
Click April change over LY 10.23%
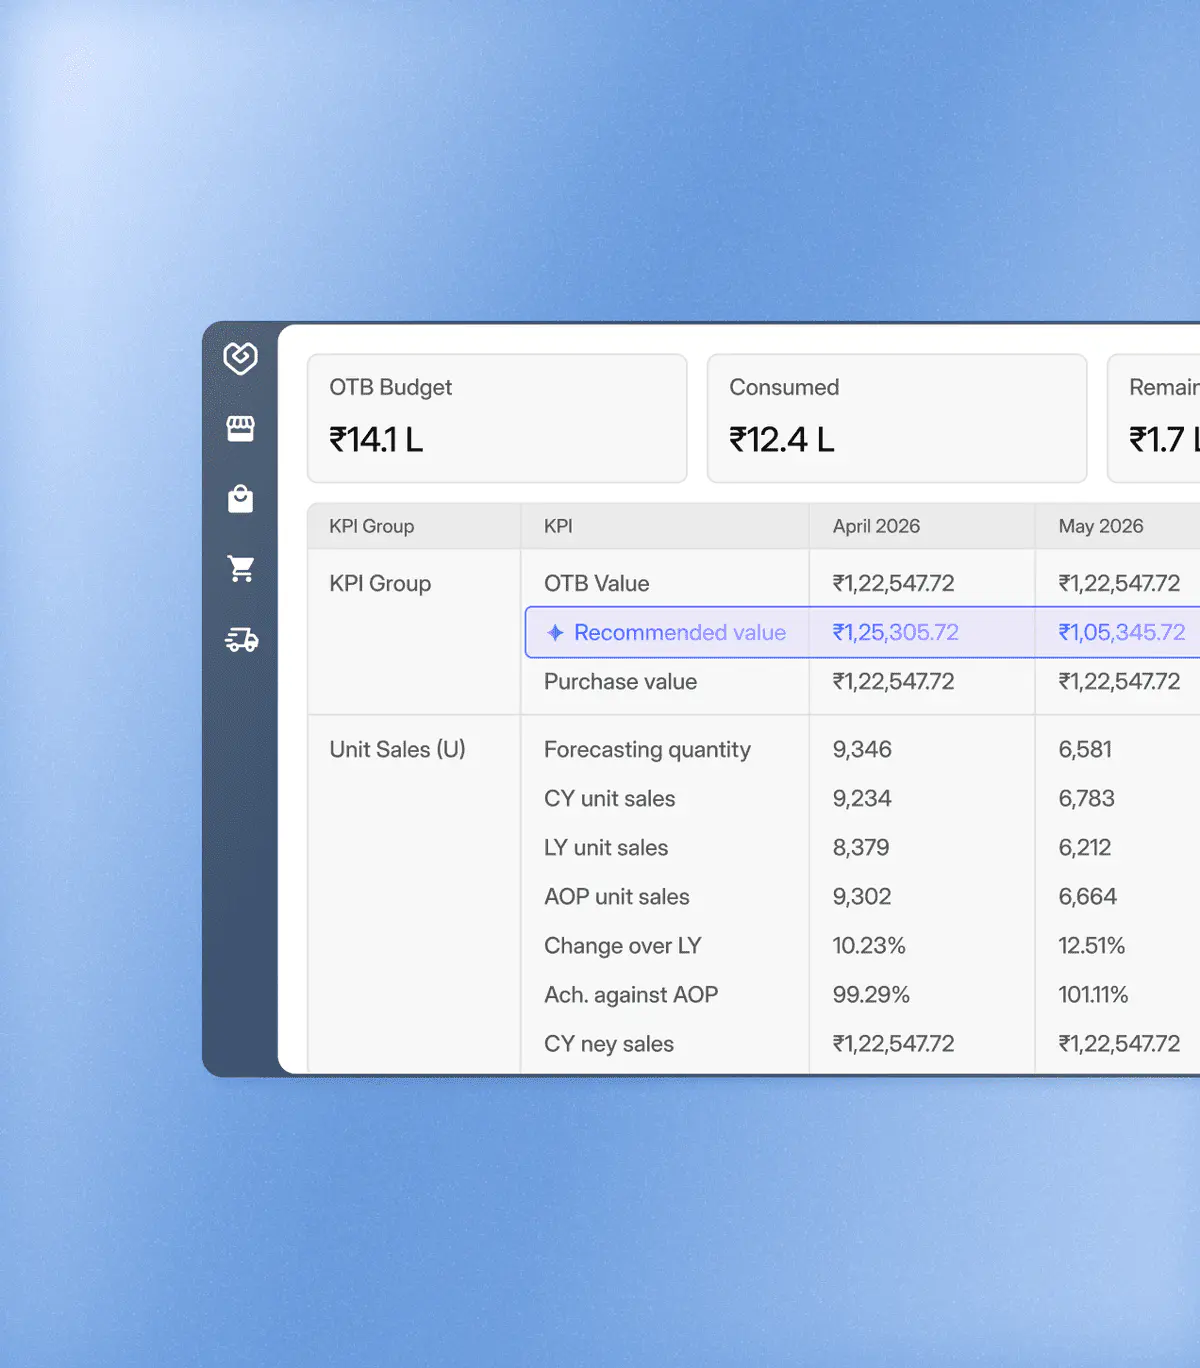(x=868, y=946)
